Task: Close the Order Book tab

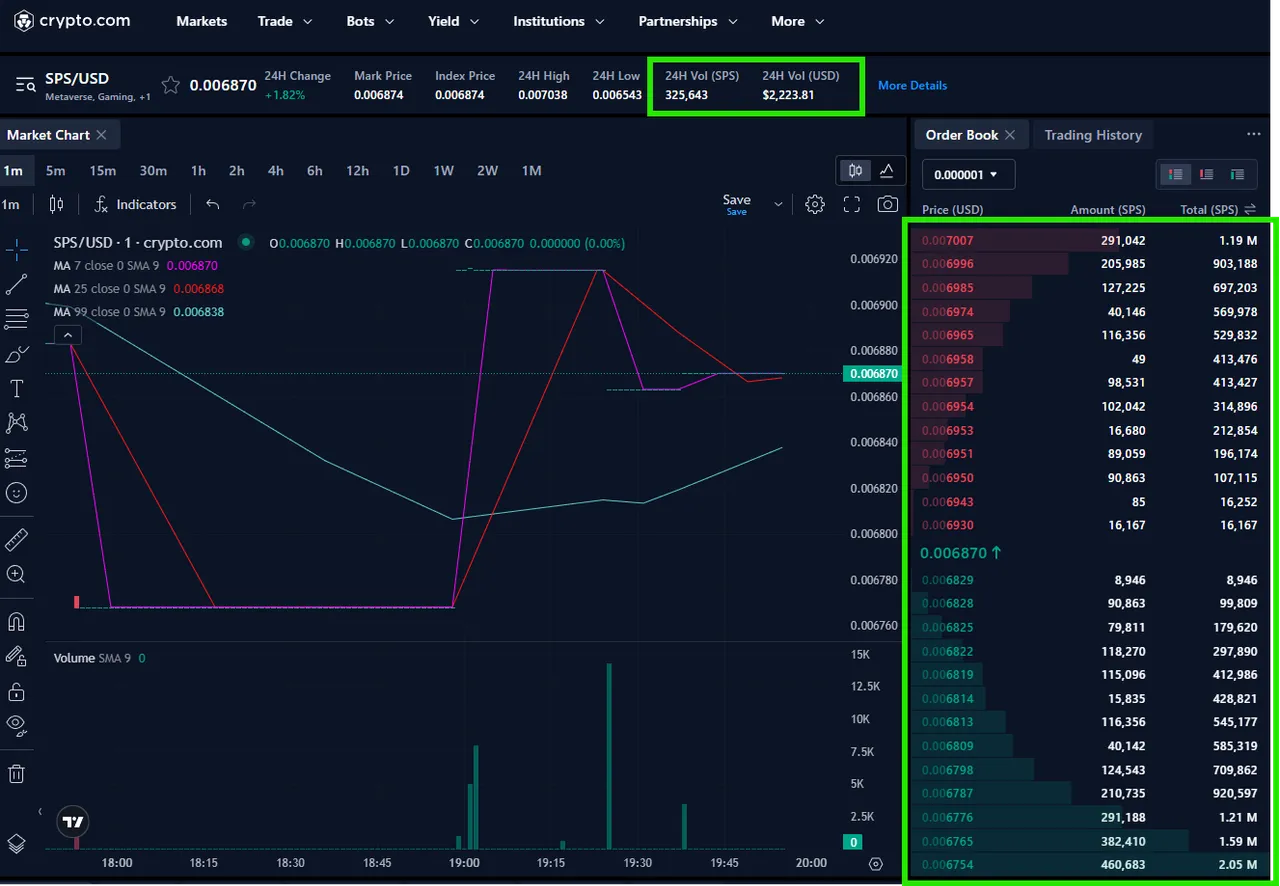Action: coord(1010,135)
